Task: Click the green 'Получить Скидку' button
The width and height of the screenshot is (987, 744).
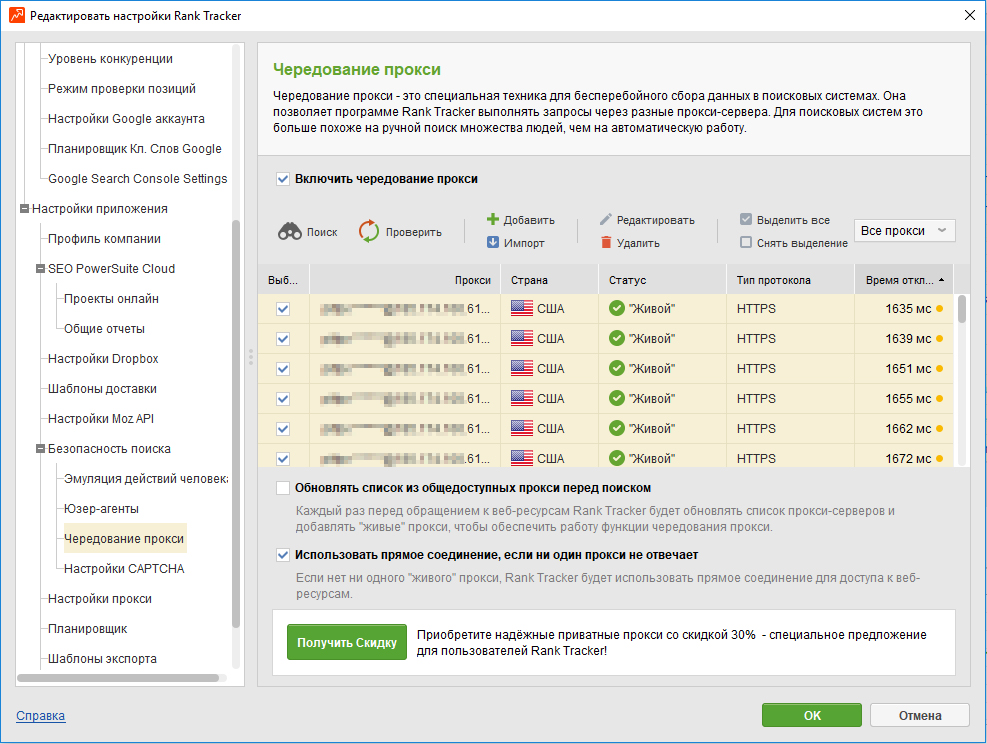Action: 347,642
